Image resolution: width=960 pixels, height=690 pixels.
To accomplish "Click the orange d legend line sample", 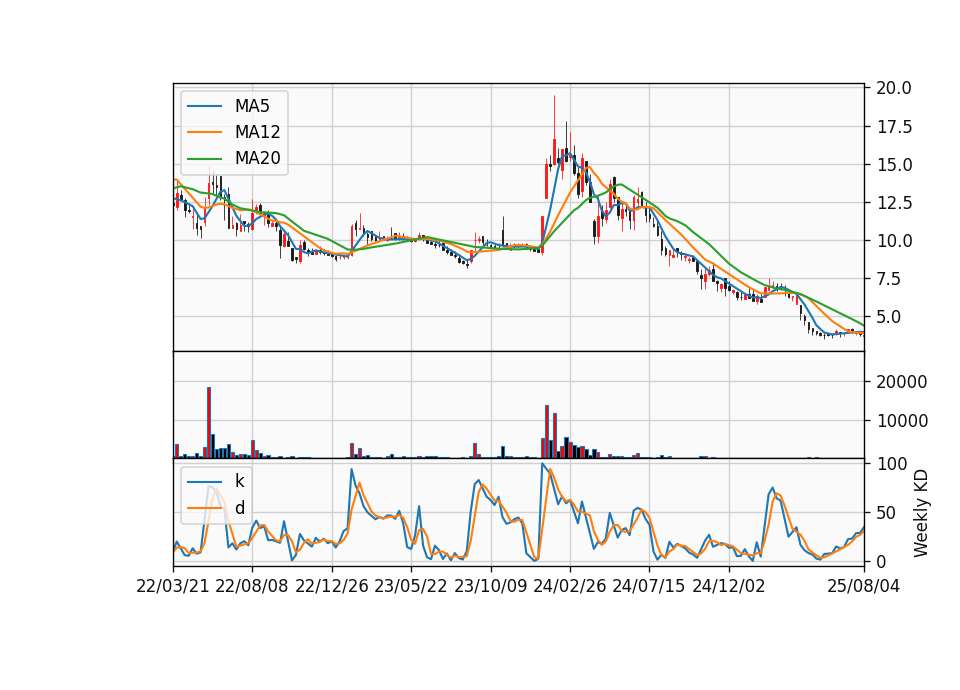I will coord(204,508).
